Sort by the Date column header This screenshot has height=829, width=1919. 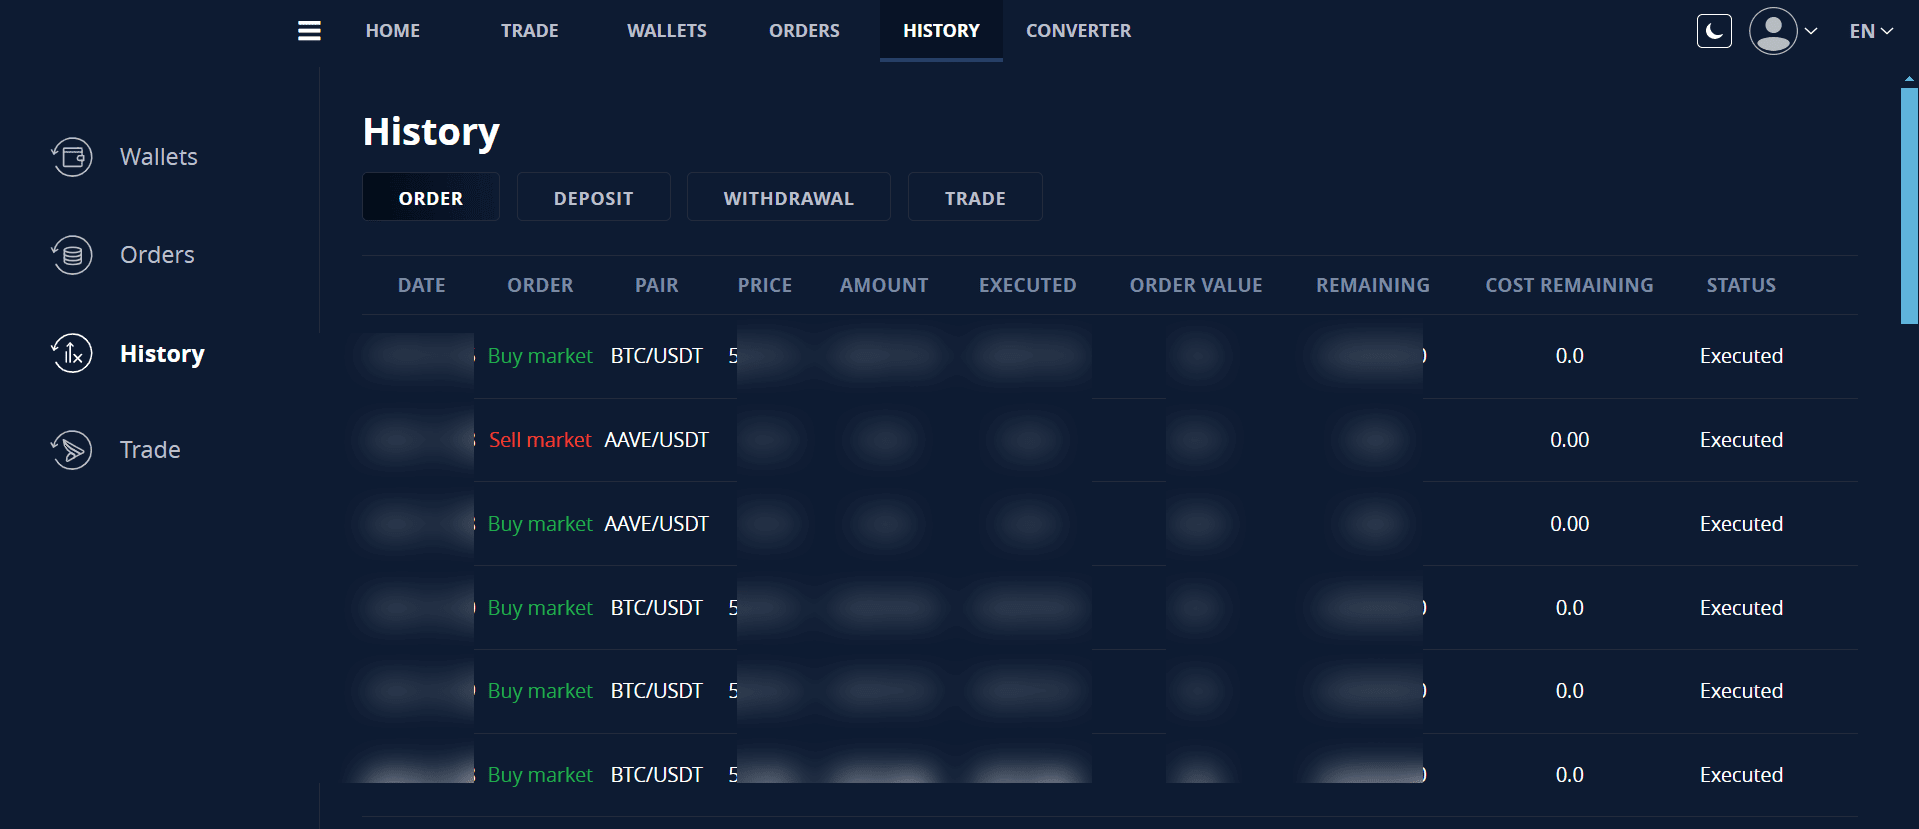pos(421,285)
